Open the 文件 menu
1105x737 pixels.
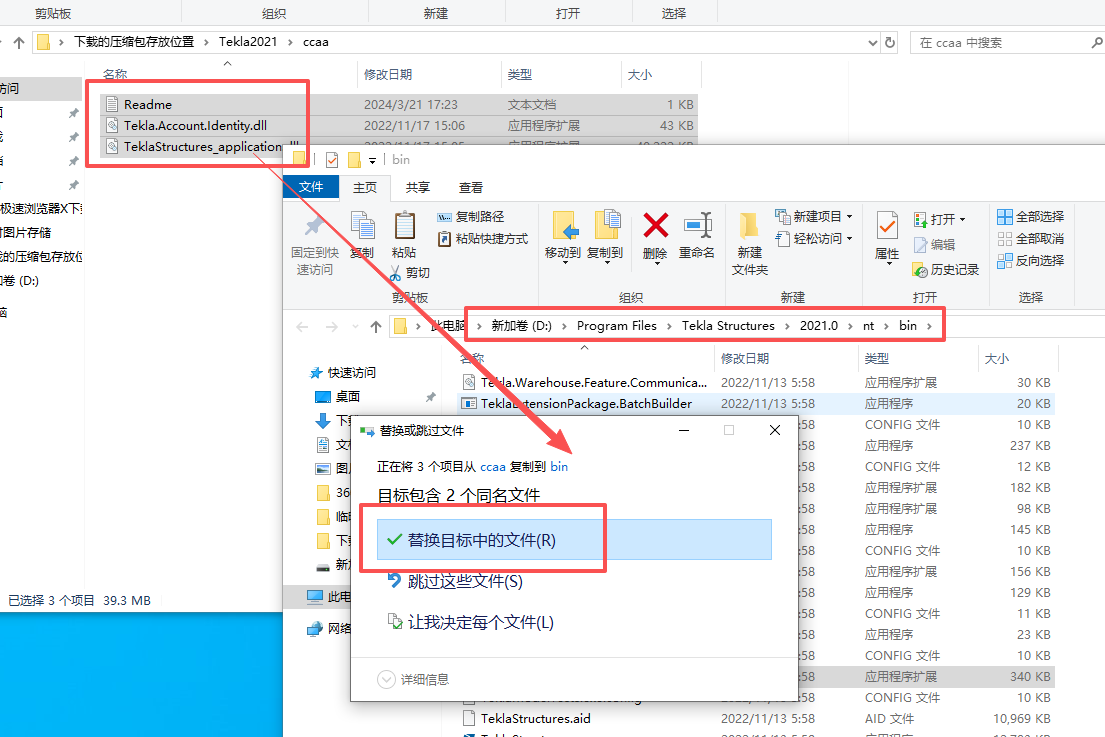(x=311, y=187)
